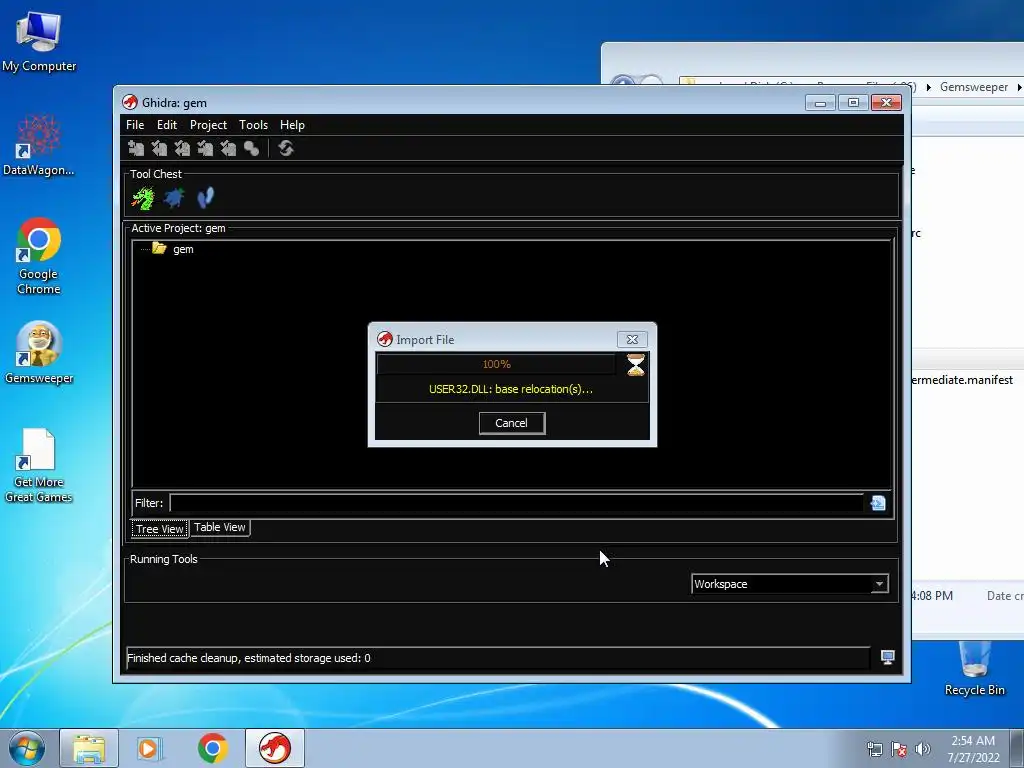This screenshot has height=768, width=1024.
Task: Click the Action Center flag tray icon
Action: 899,749
